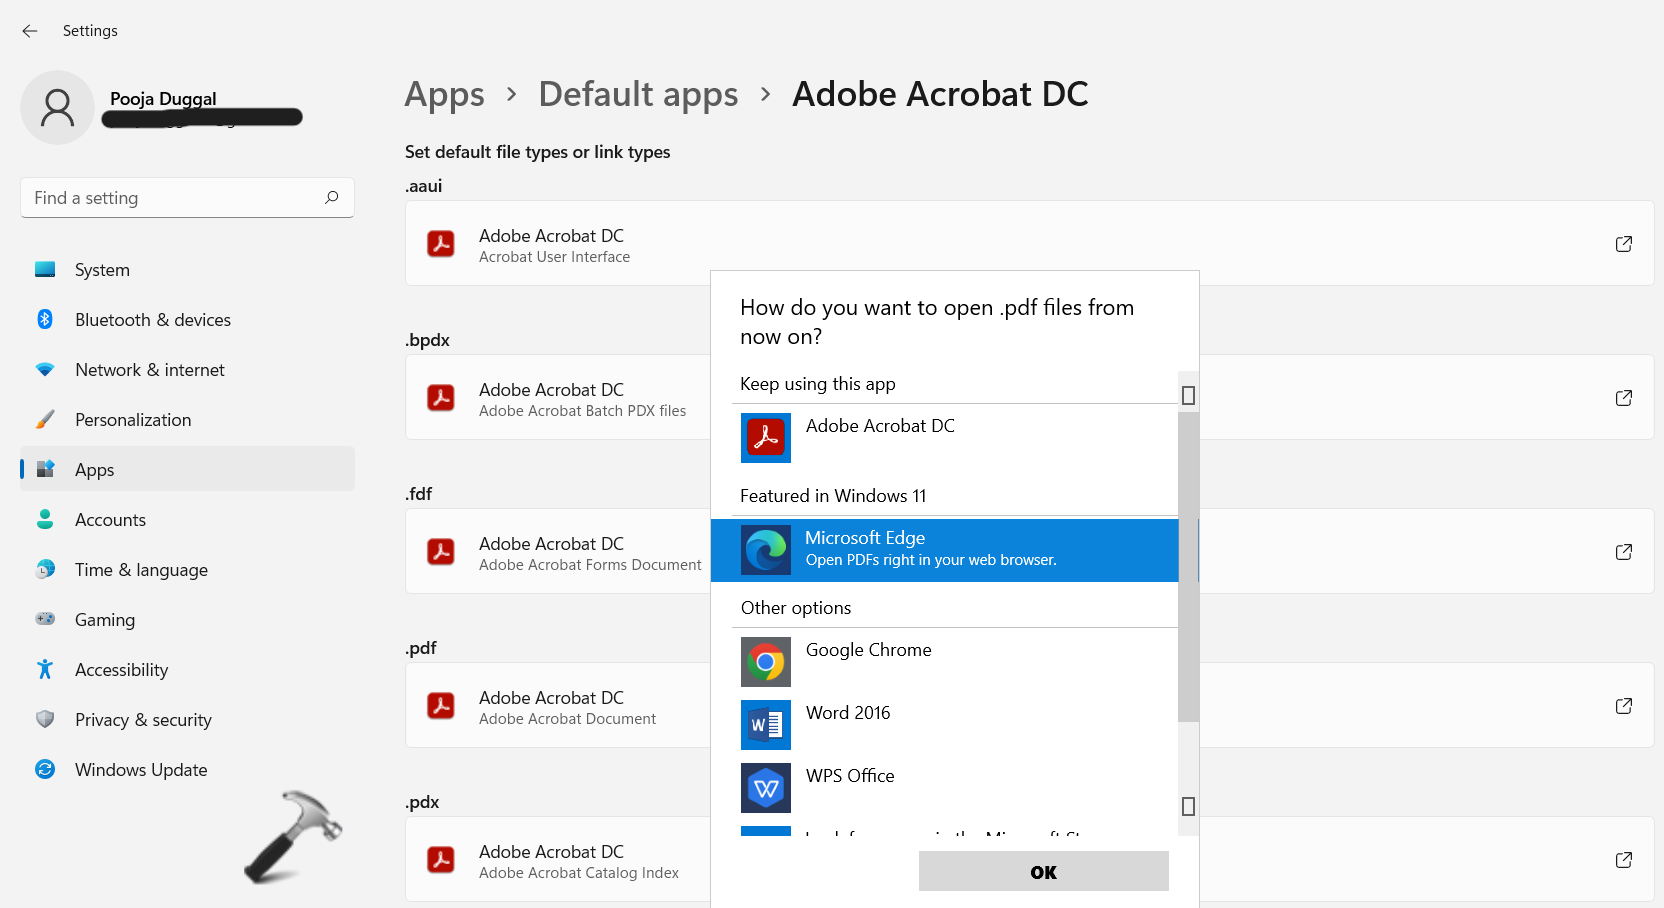Click search magnifier in Find a setting
Viewport: 1664px width, 908px height.
(x=332, y=198)
